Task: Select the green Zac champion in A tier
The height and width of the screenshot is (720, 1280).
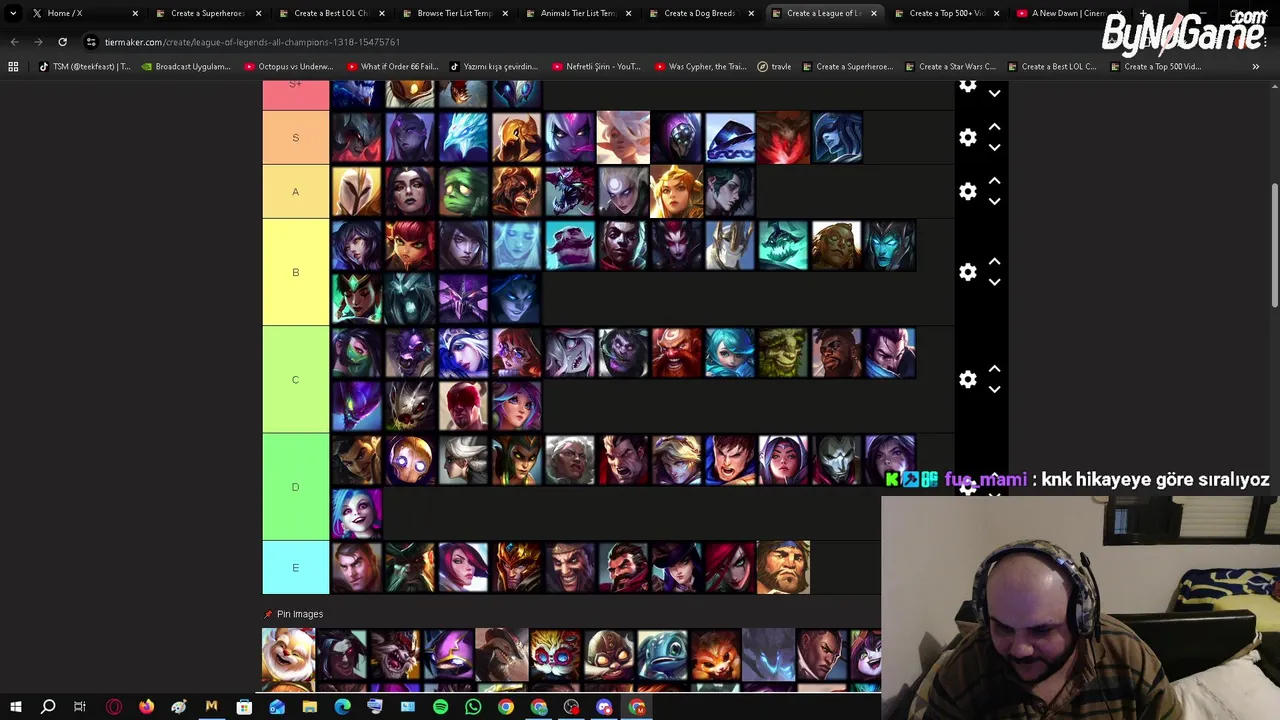Action: (x=463, y=192)
